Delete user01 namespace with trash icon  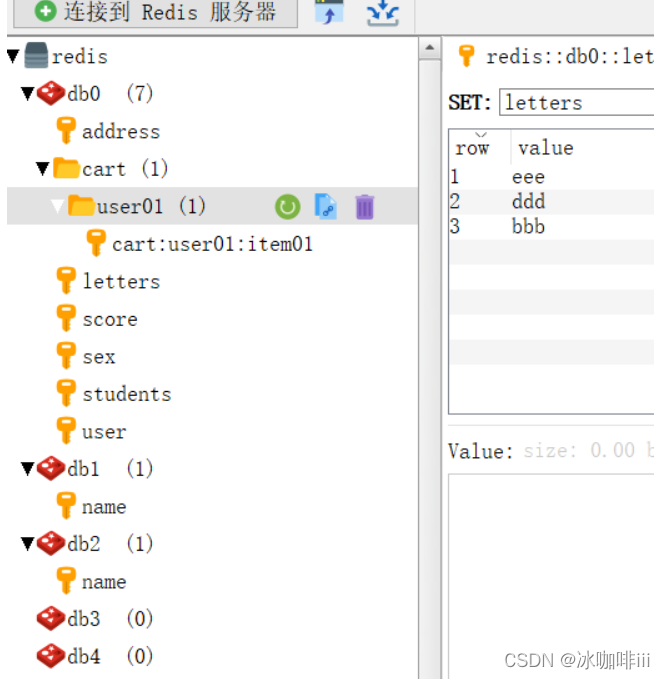pos(365,207)
